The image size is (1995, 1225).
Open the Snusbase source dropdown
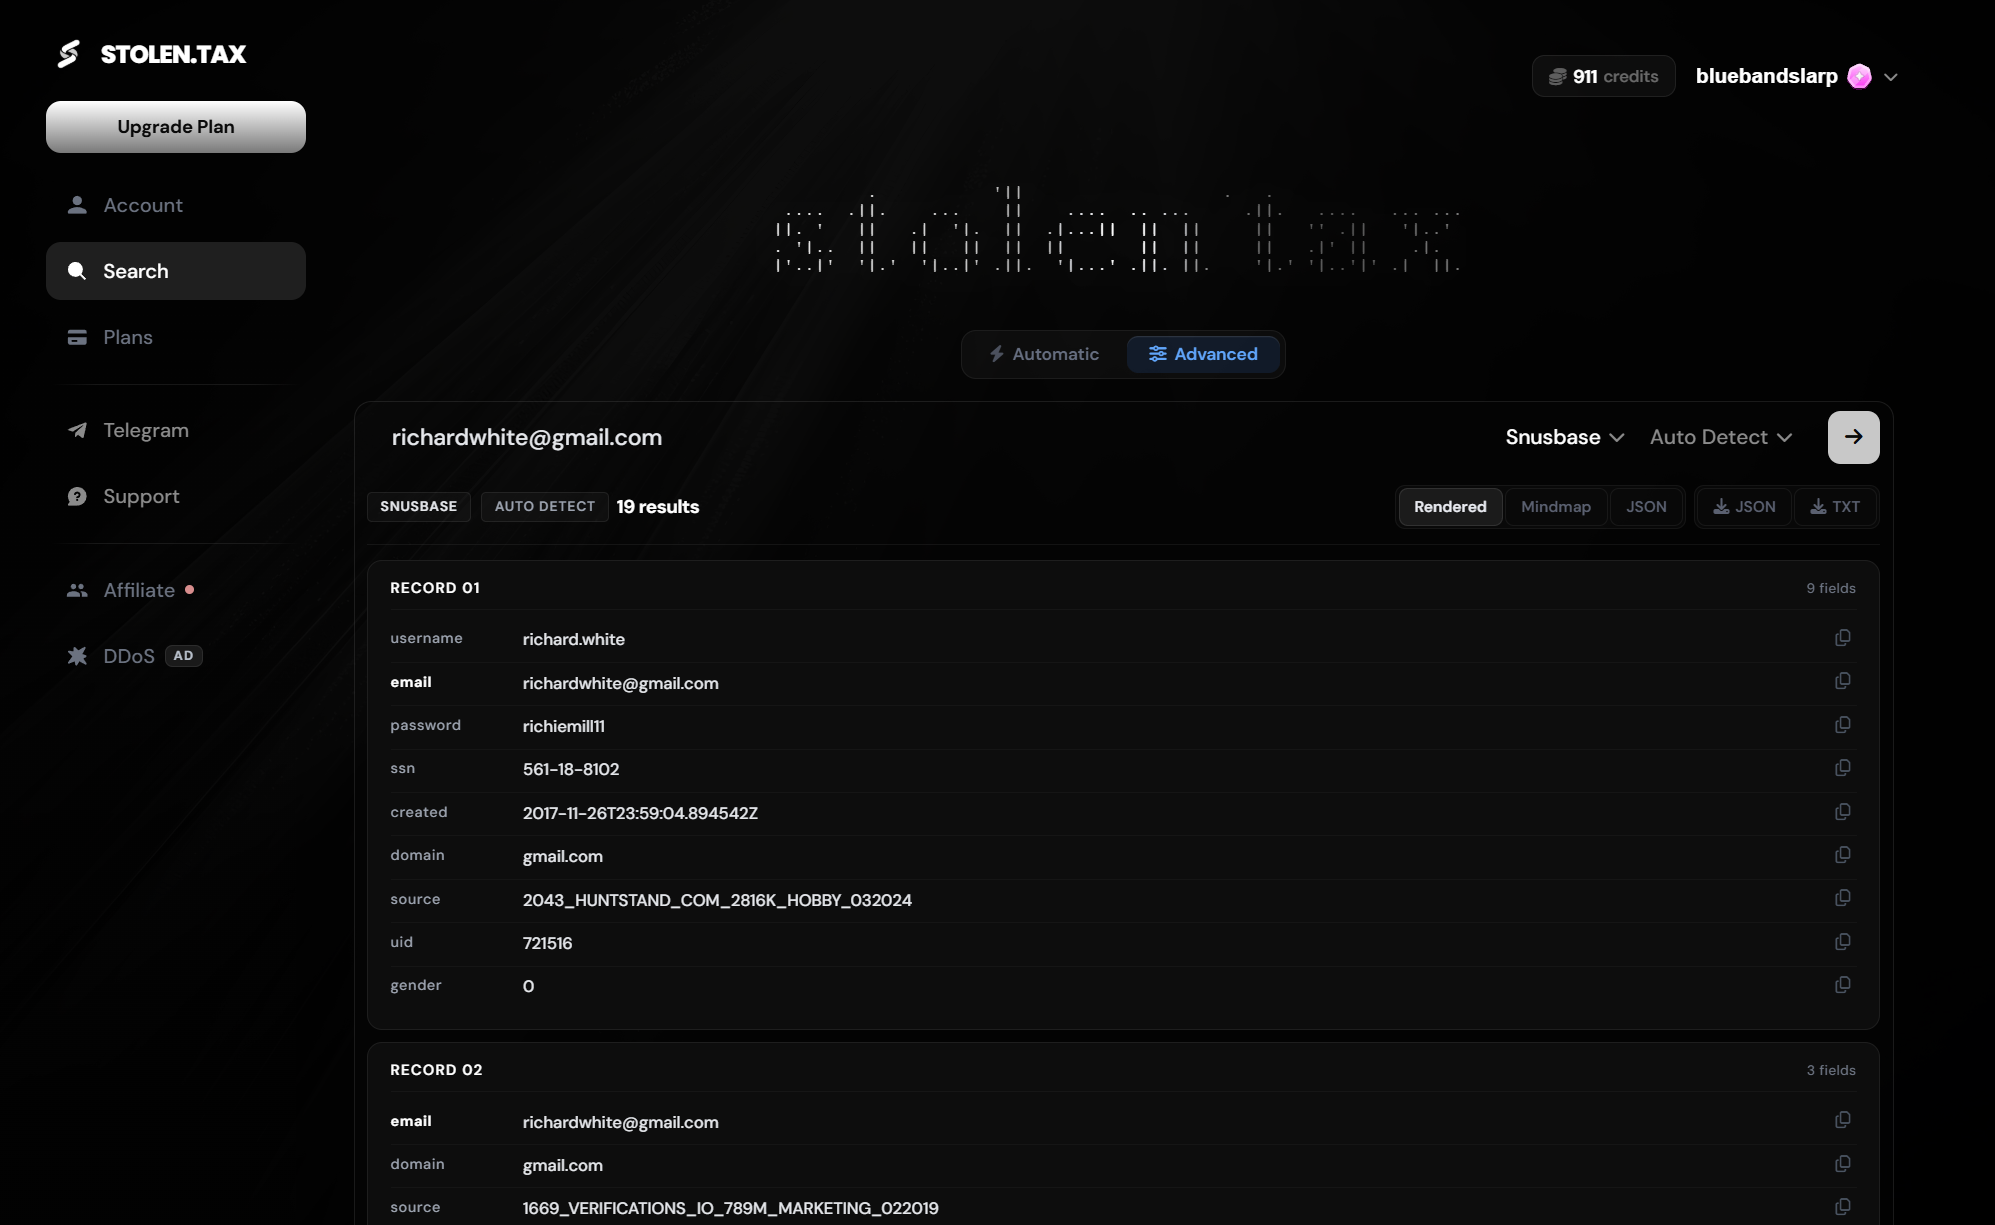(x=1565, y=437)
